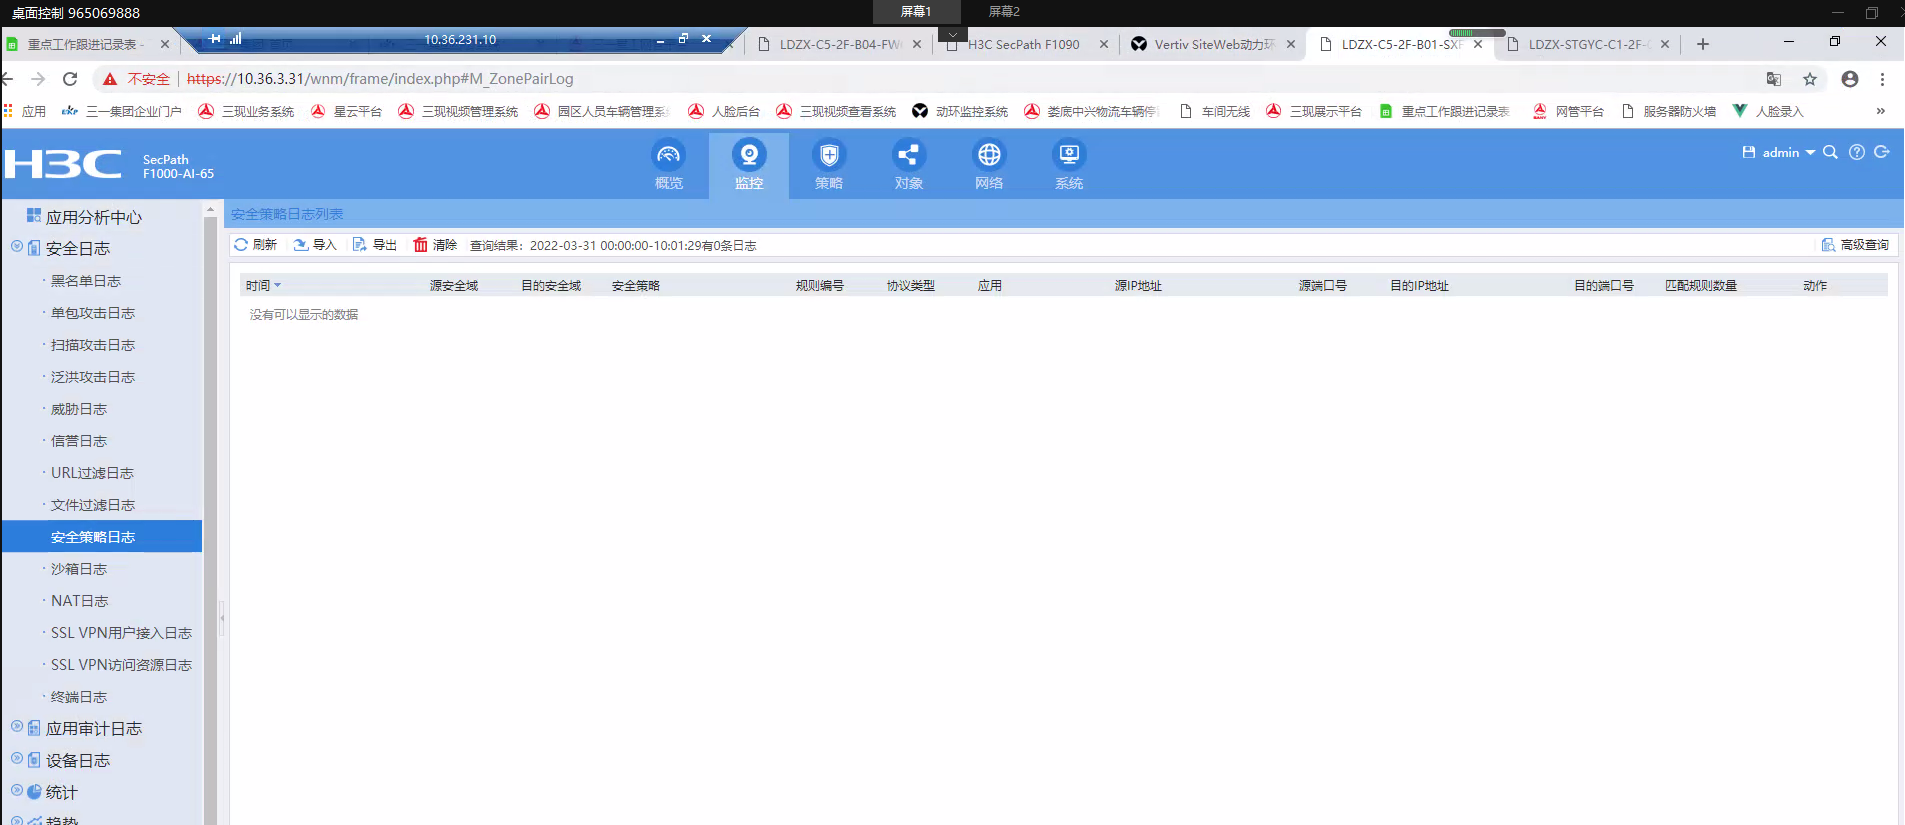This screenshot has width=1905, height=825.
Task: Open 扫描攻击日志 in the sidebar
Action: [x=93, y=345]
